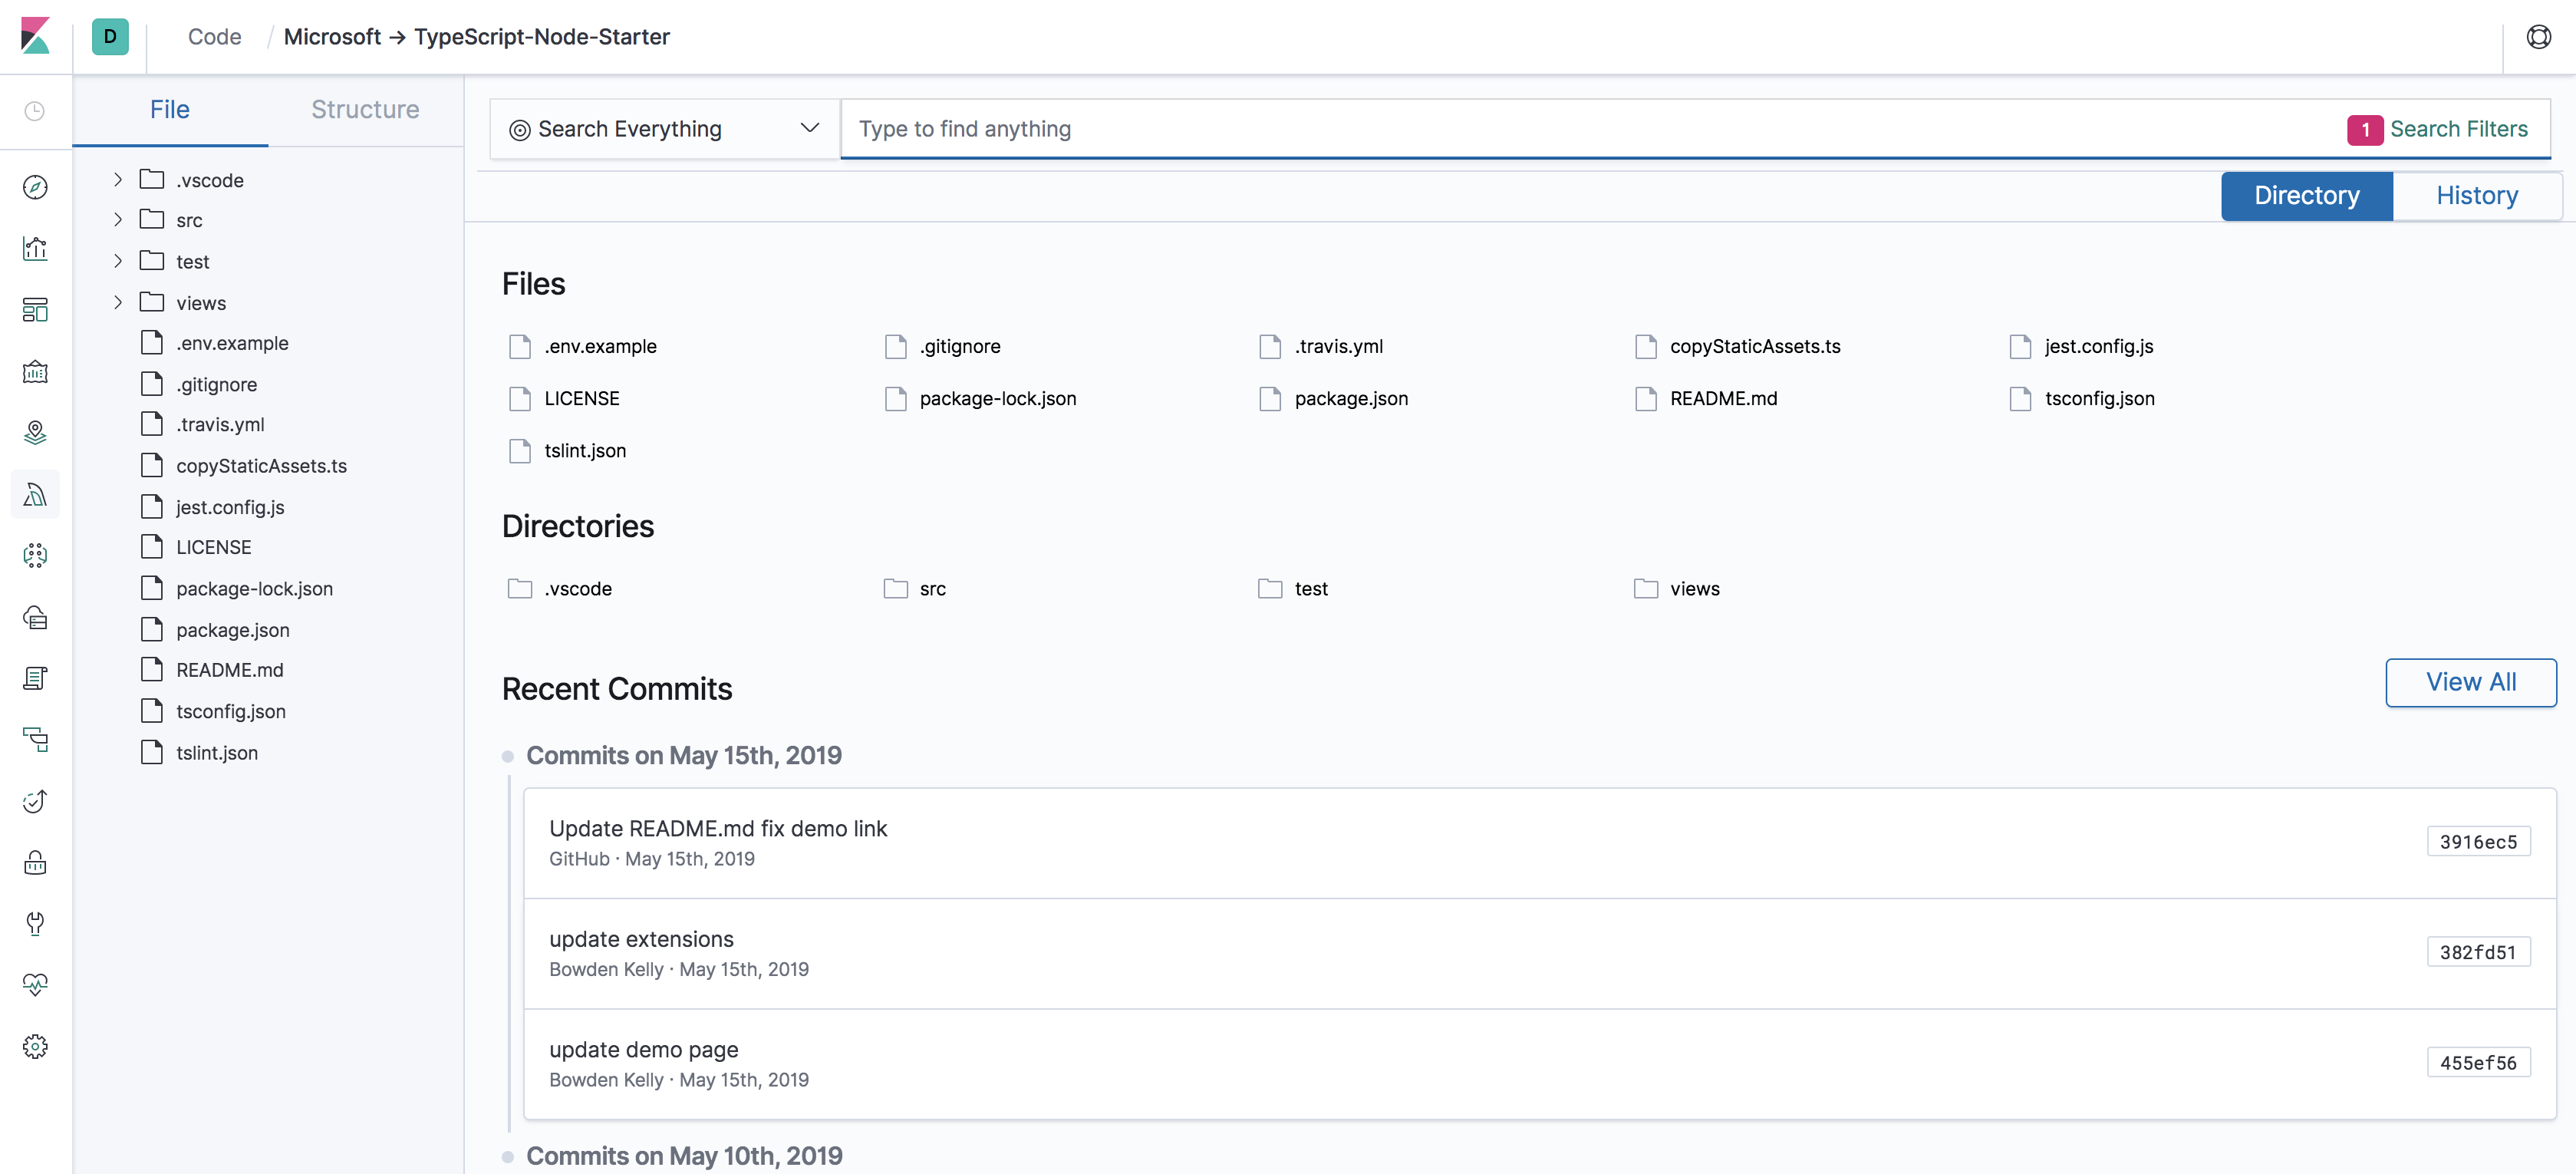Switch to the Structure tab
Viewport: 2576px width, 1174px height.
pos(365,109)
